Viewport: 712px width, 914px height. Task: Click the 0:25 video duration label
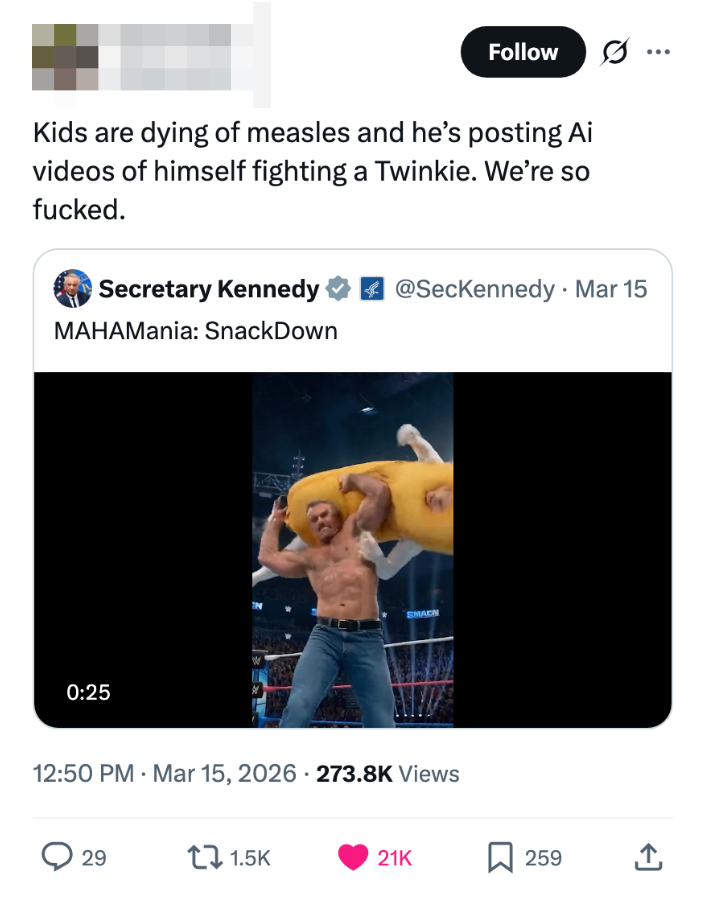[x=87, y=691]
